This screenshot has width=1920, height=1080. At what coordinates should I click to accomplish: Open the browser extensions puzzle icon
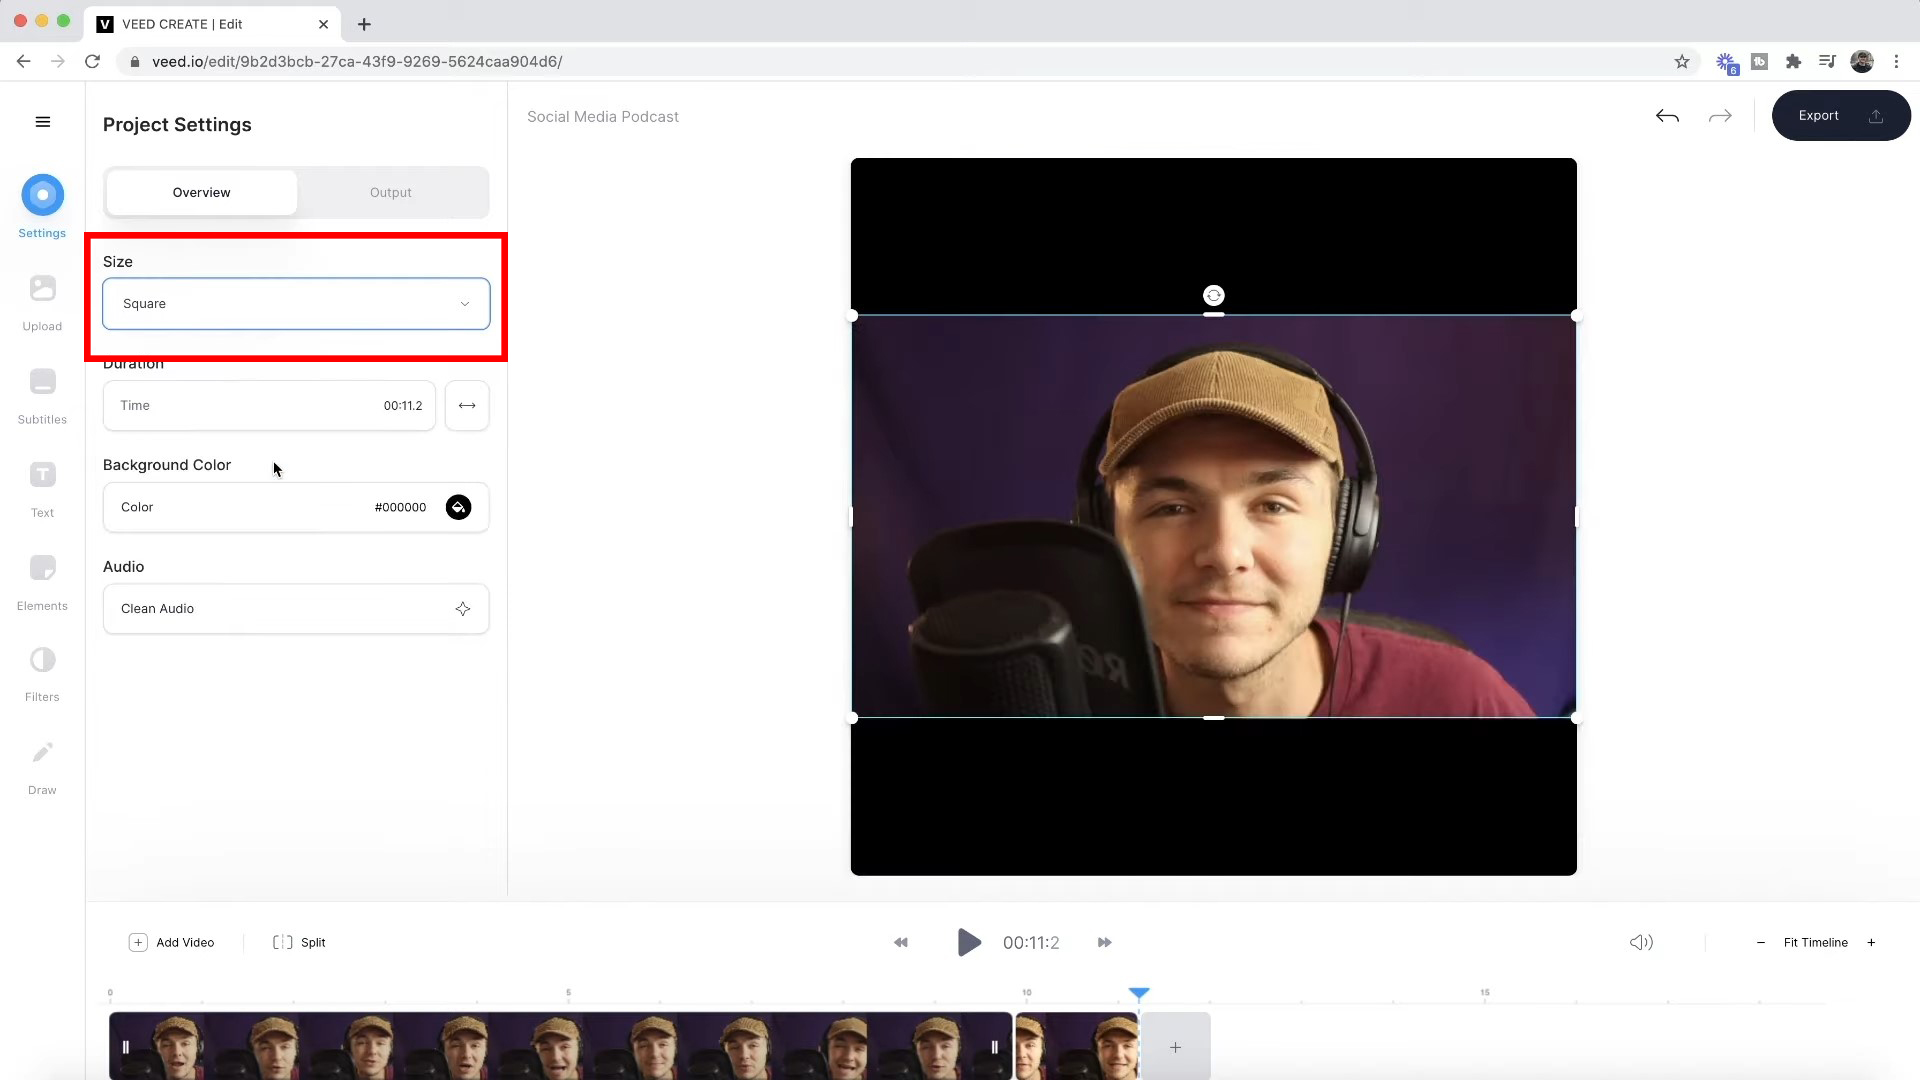(x=1793, y=62)
